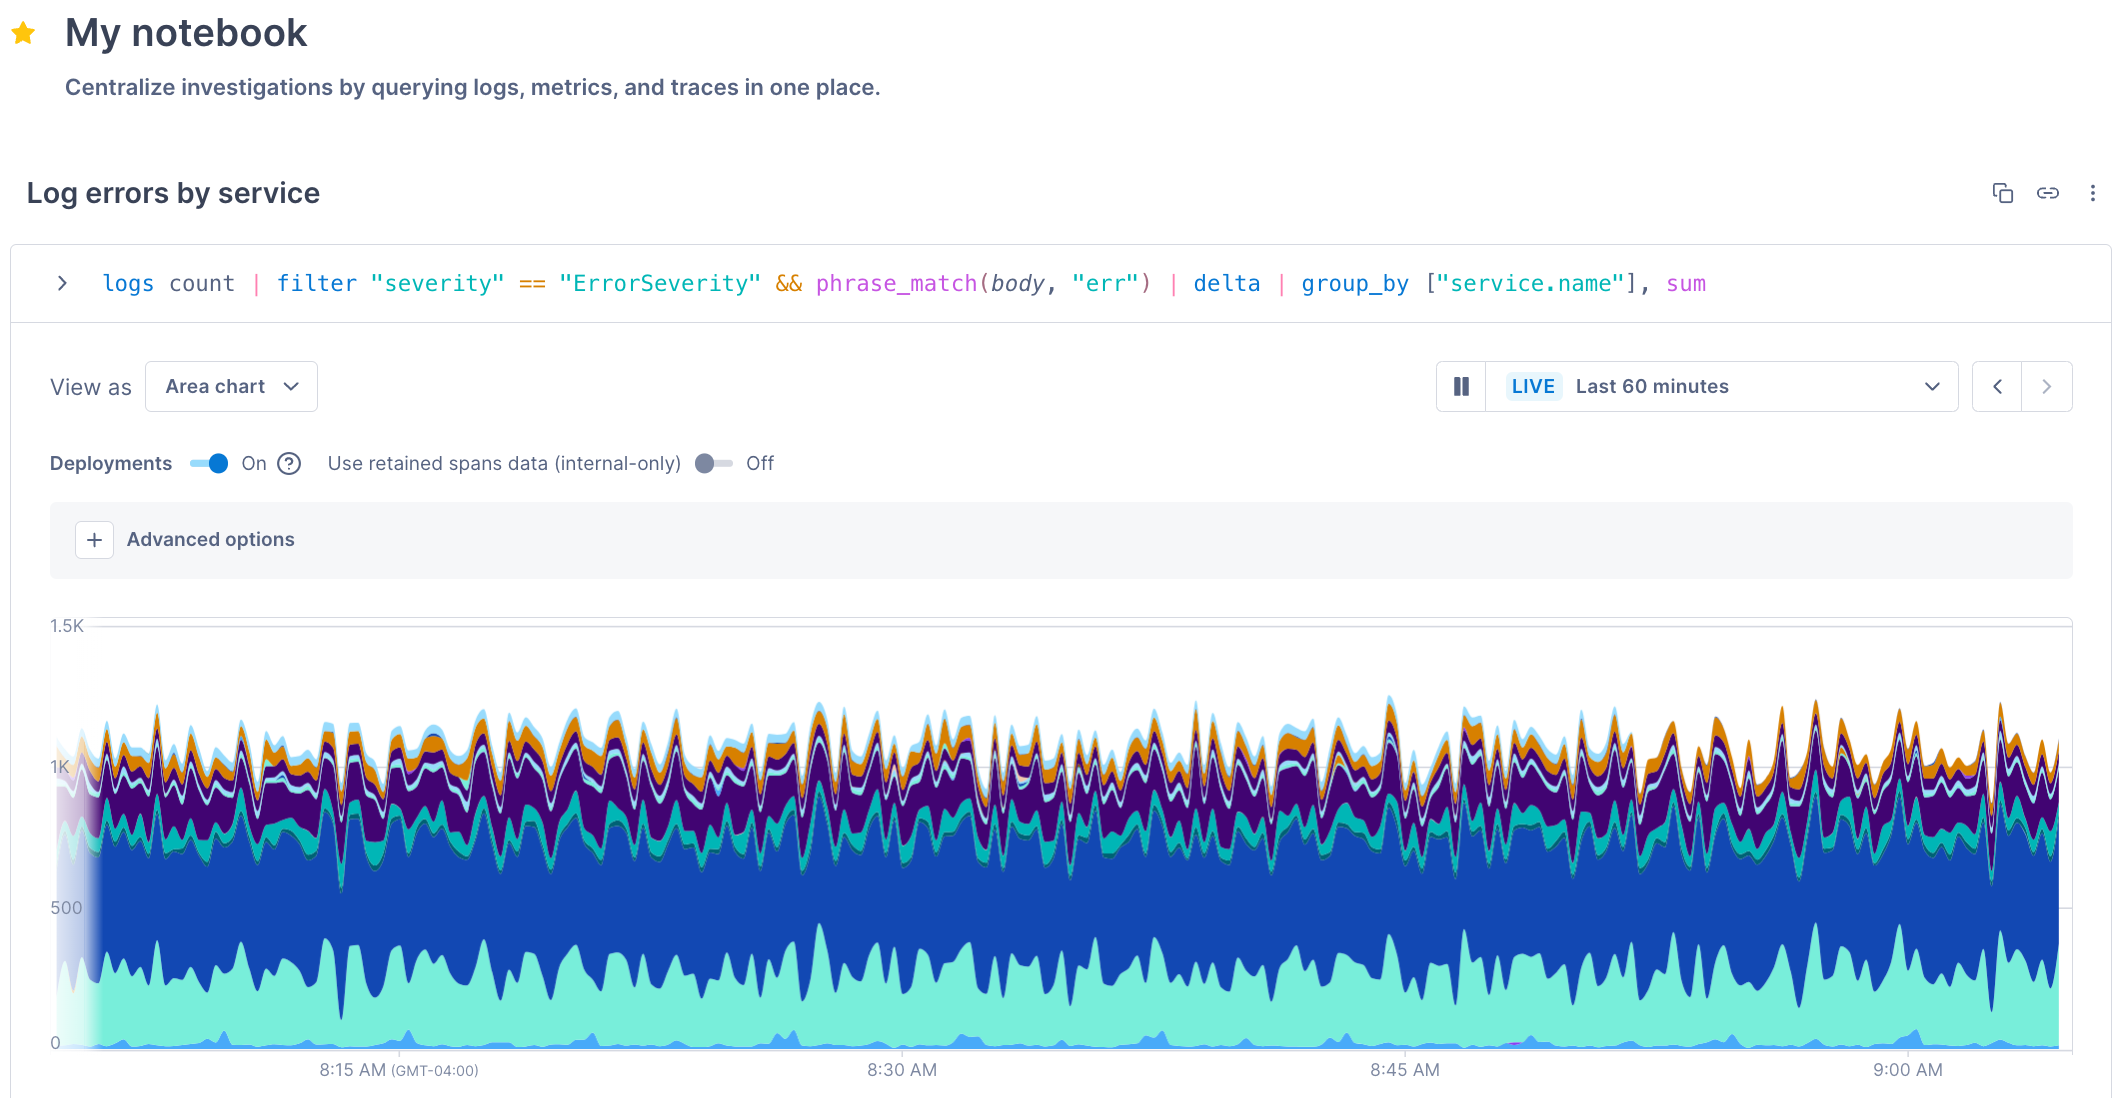The width and height of the screenshot is (2124, 1098).
Task: Go to previous time range
Action: click(1997, 386)
